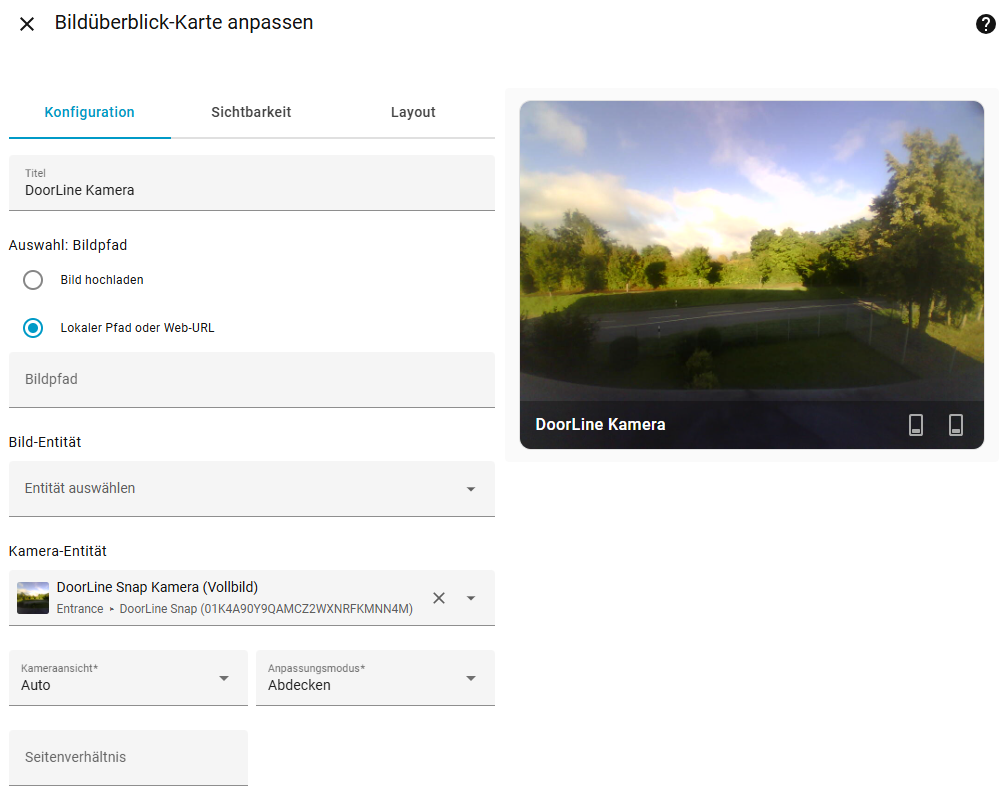Expand the Kamera-Entität dropdown arrow
999x790 pixels.
pos(471,598)
